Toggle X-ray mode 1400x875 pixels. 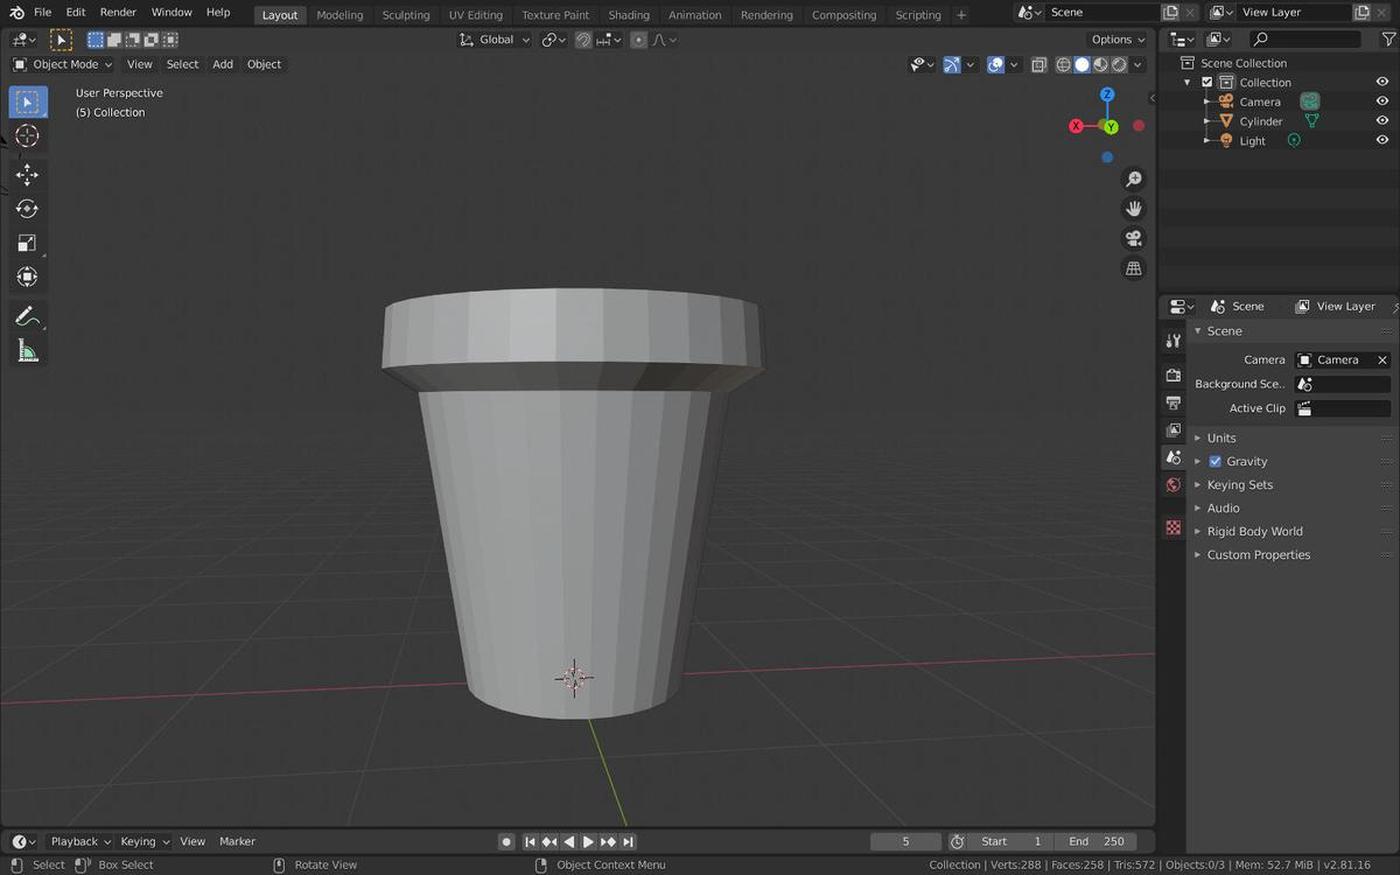[1039, 64]
